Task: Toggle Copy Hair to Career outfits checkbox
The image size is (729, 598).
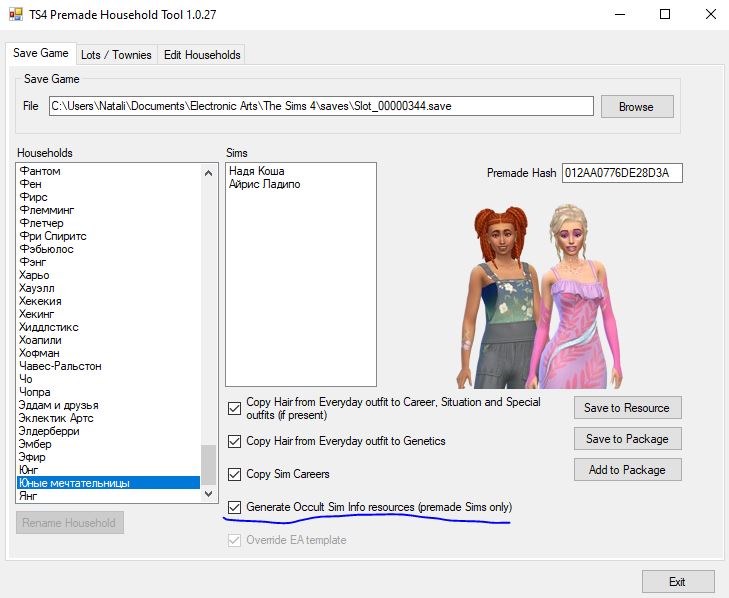Action: [235, 408]
